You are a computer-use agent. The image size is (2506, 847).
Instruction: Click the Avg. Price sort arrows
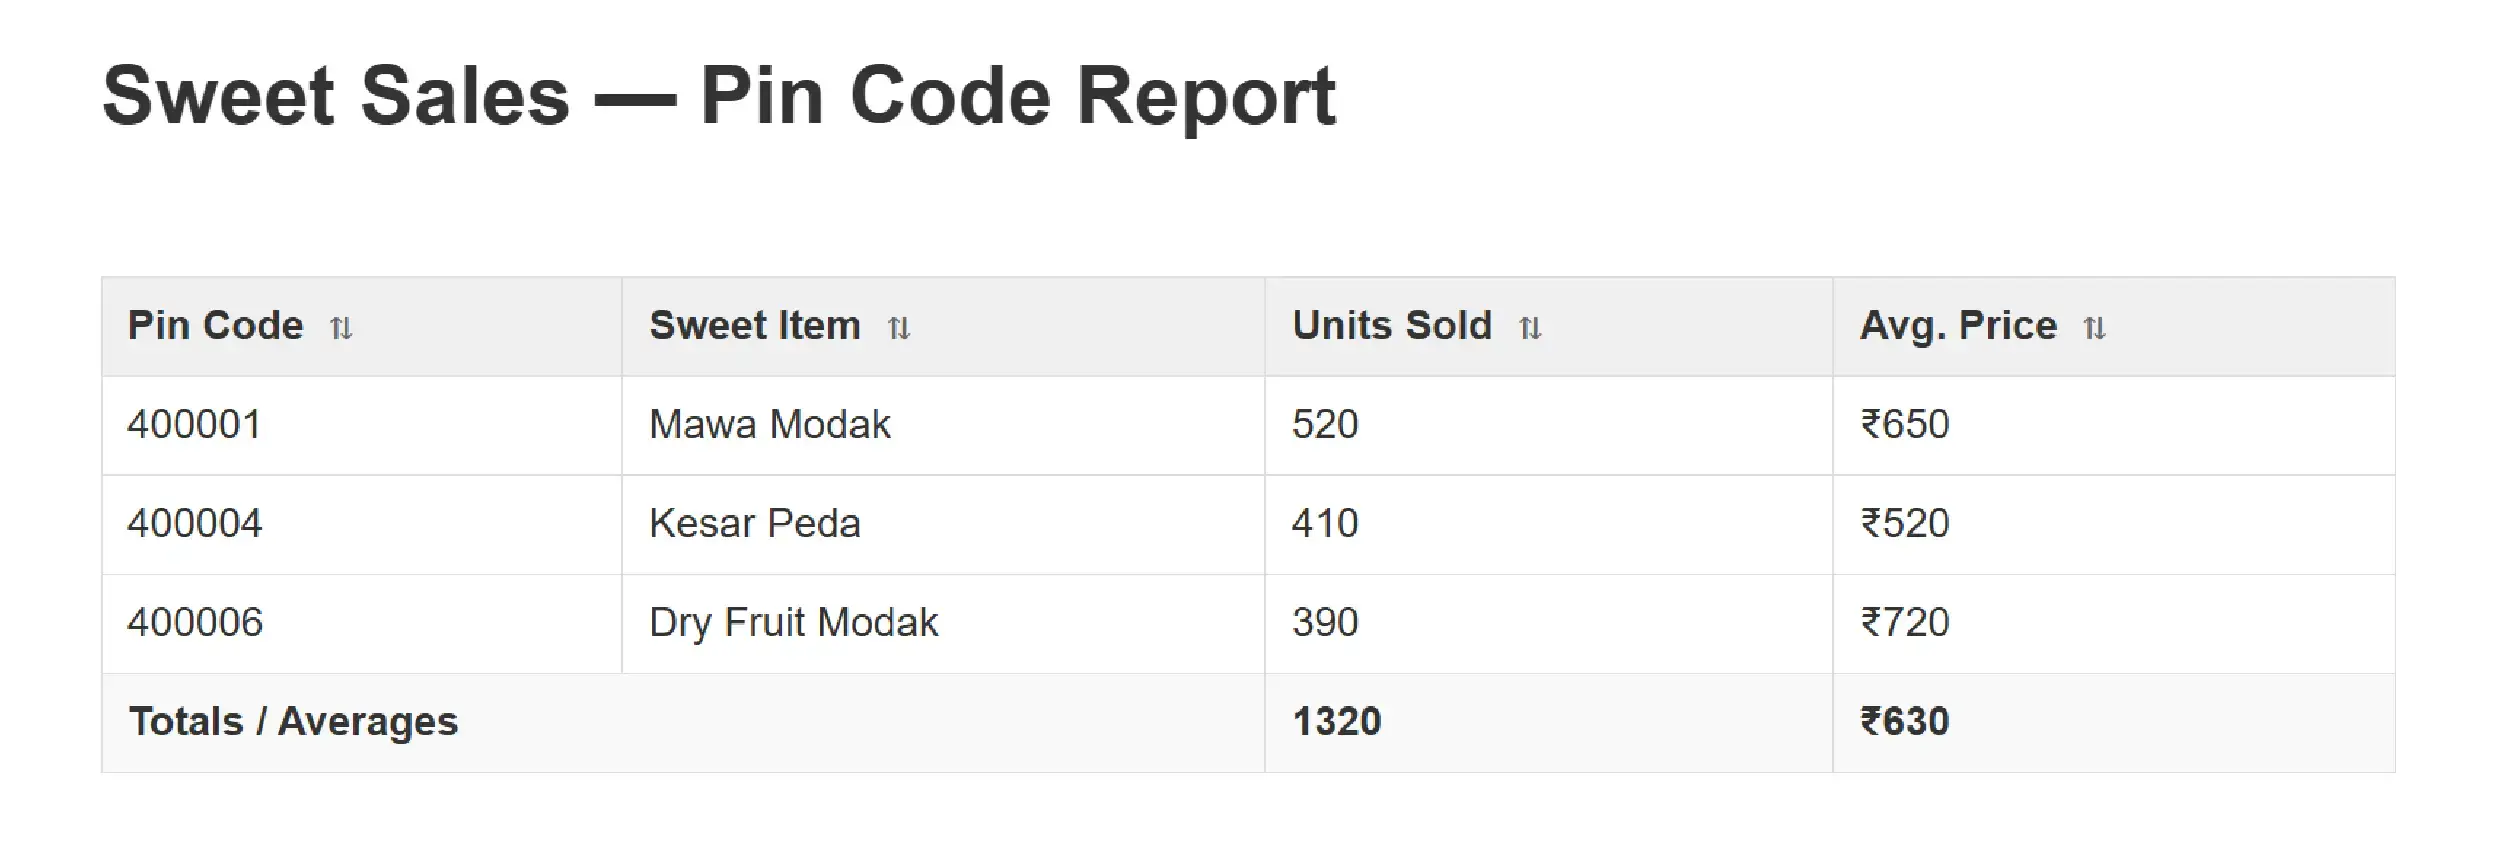click(x=2094, y=328)
